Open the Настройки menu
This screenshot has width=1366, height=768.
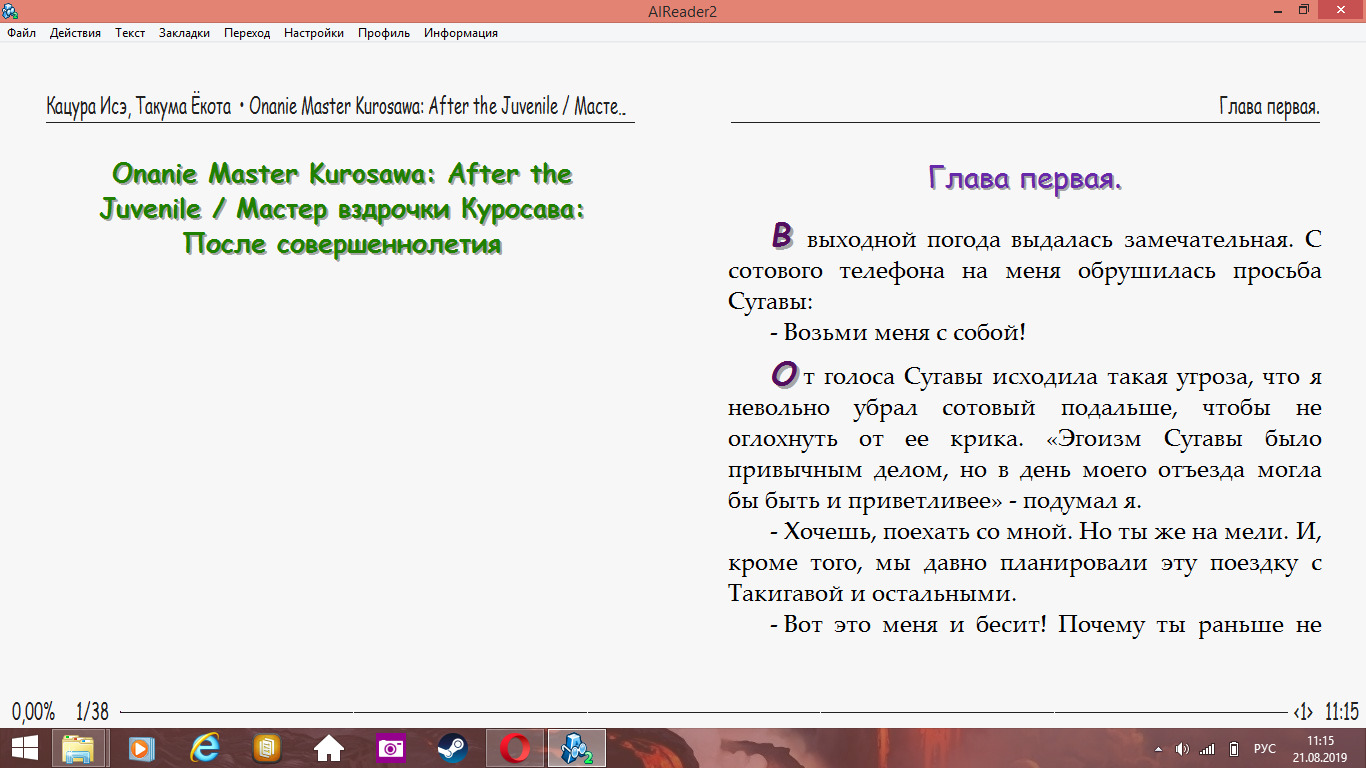point(313,33)
